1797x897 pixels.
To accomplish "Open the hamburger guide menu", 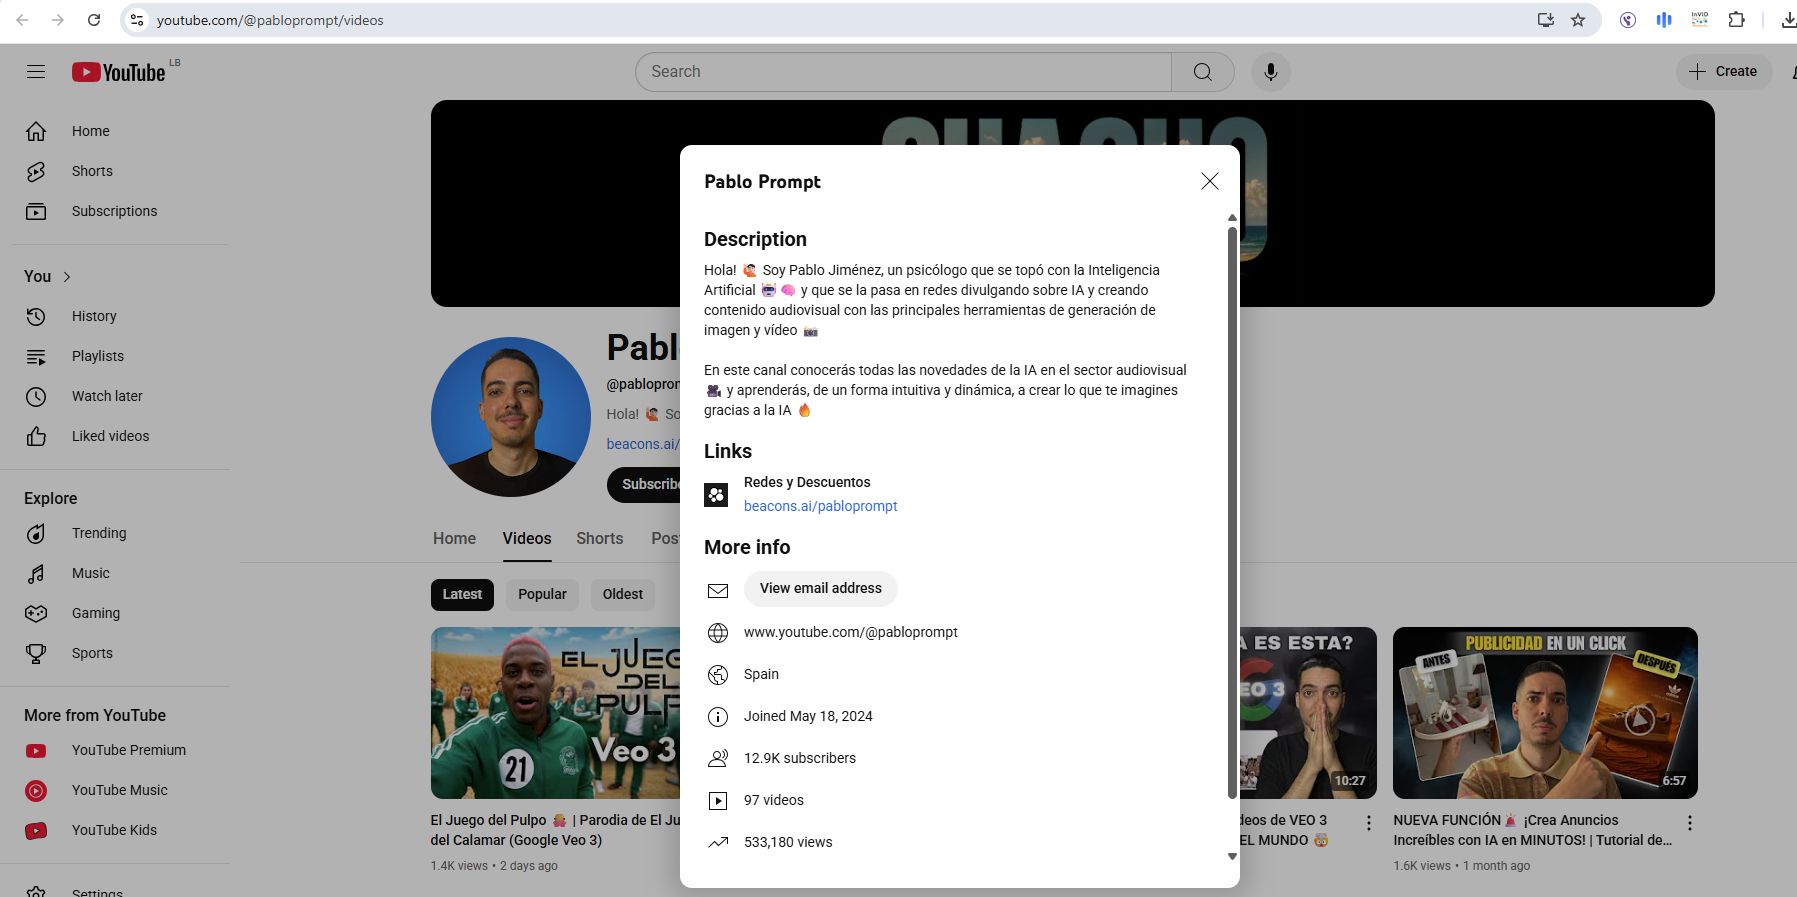I will [x=36, y=72].
